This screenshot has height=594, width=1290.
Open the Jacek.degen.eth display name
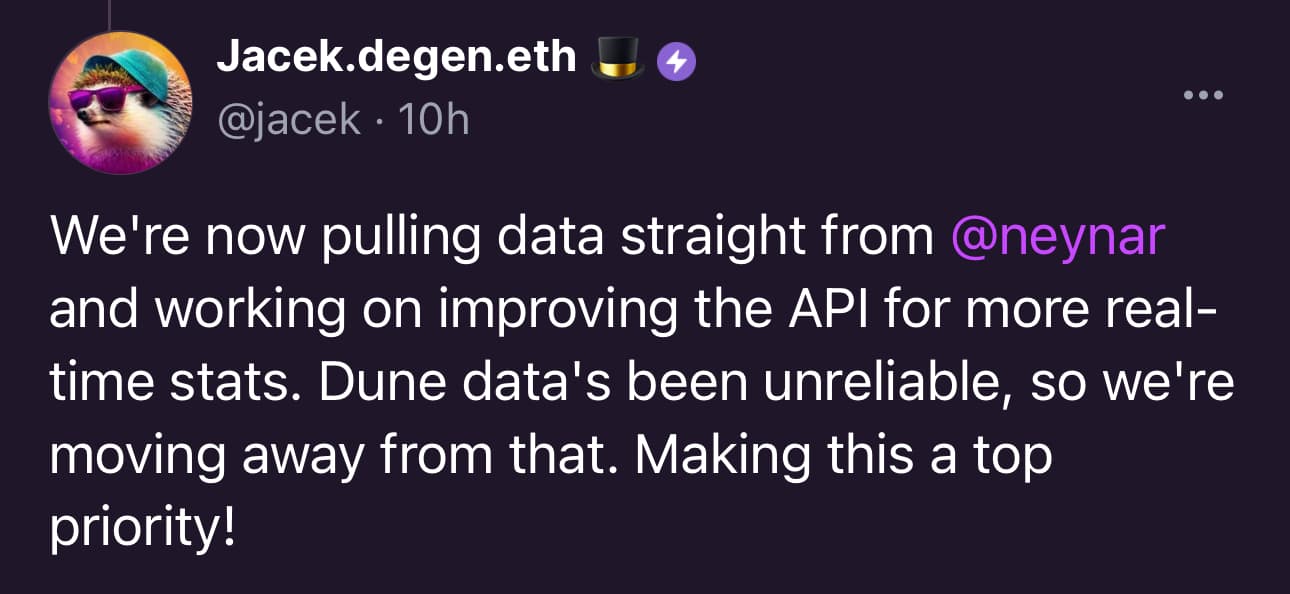pos(396,60)
